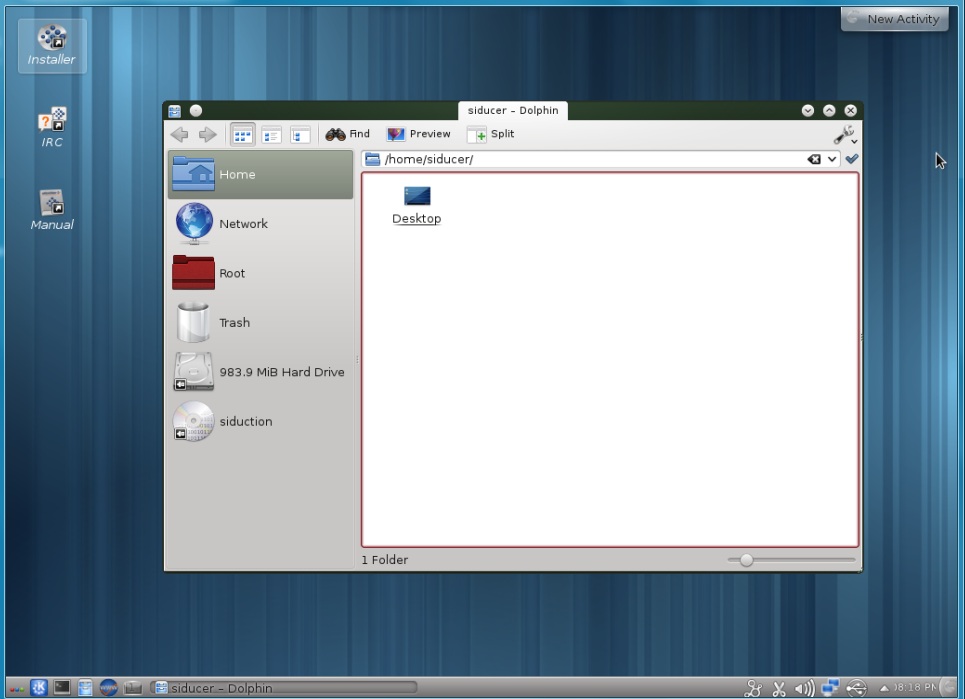The image size is (965, 699).
Task: Minimize the Dolphin window
Action: (808, 111)
